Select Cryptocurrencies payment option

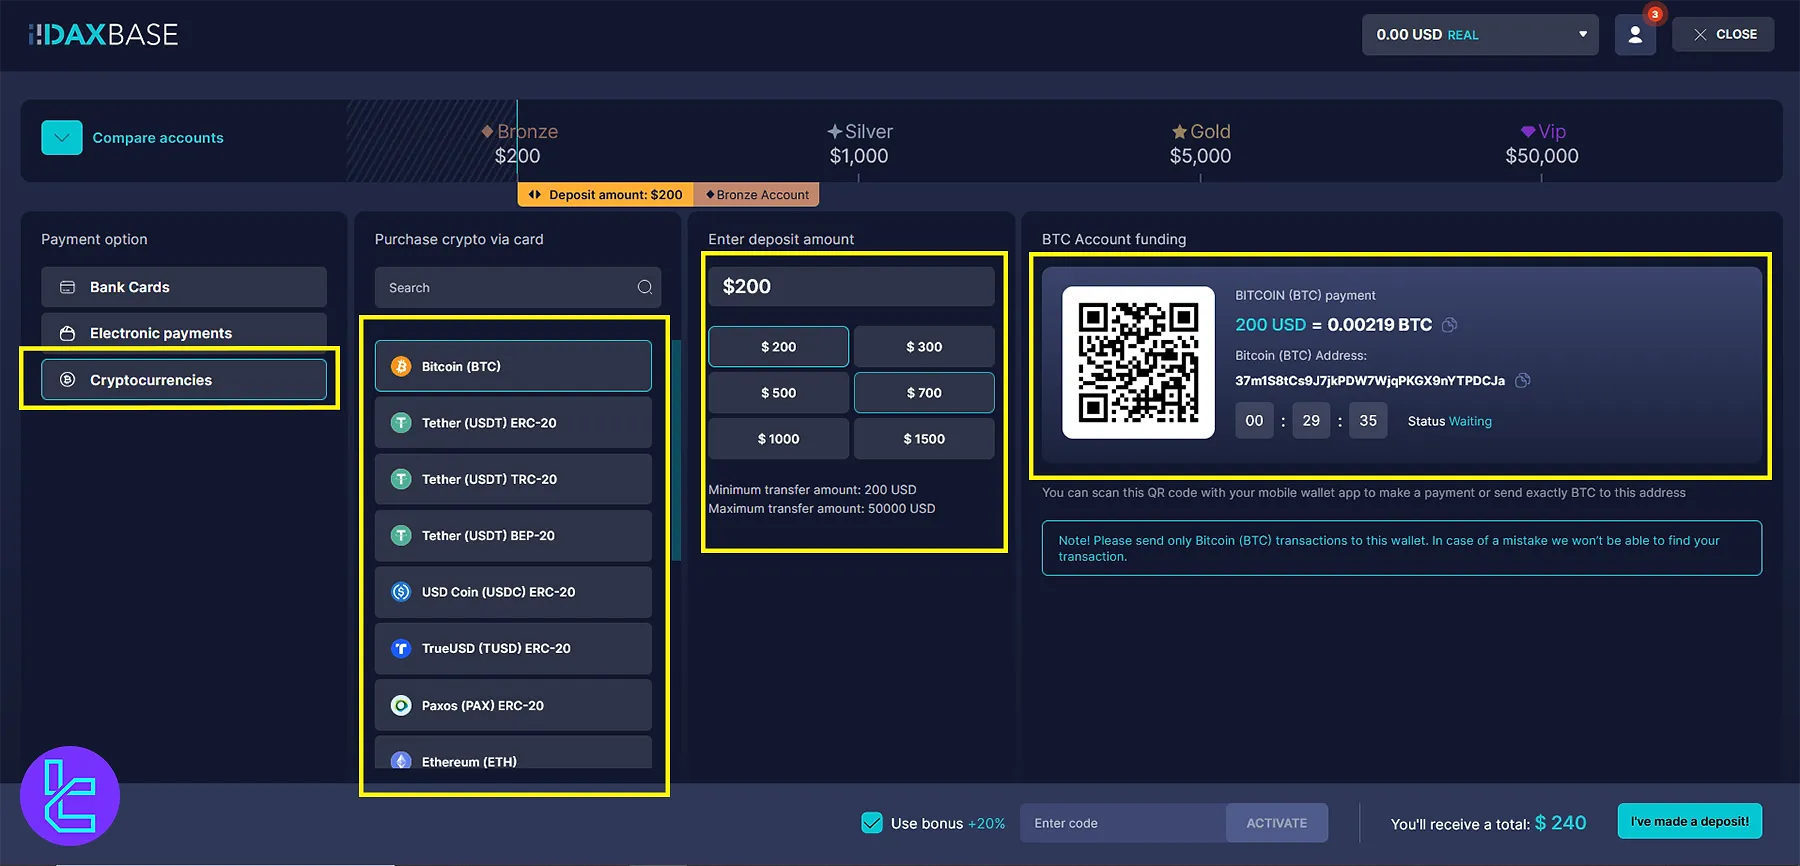coord(184,380)
